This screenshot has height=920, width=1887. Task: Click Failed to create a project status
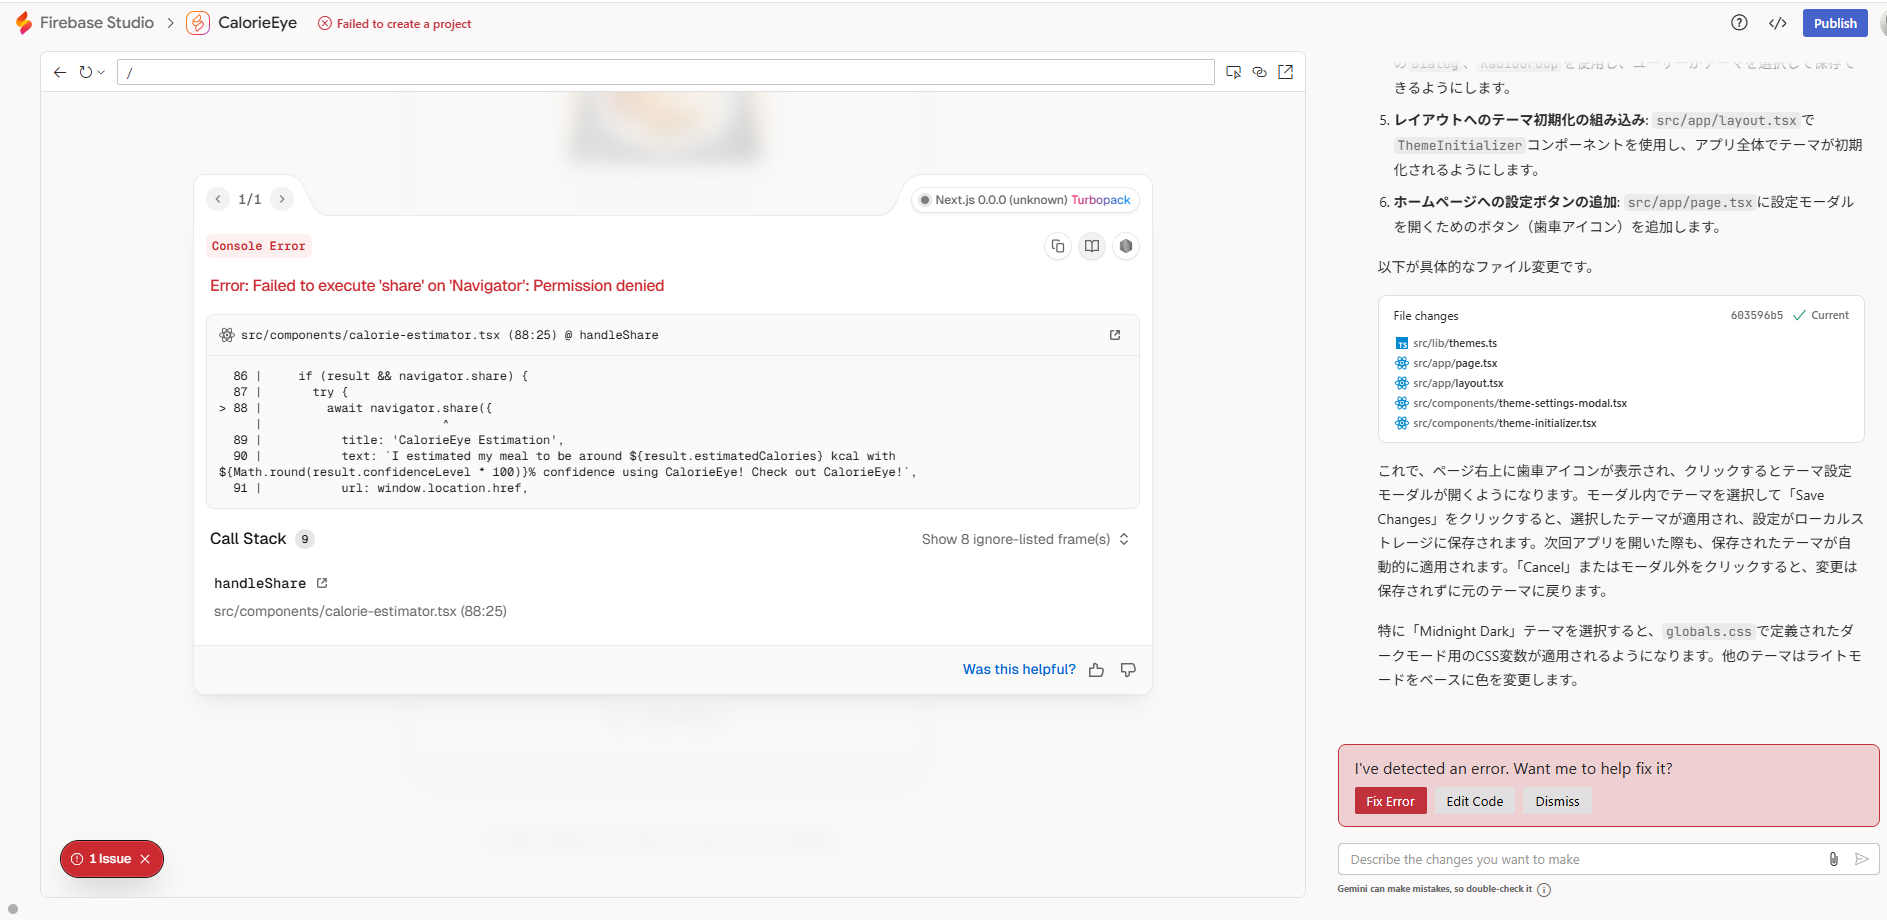pos(395,24)
